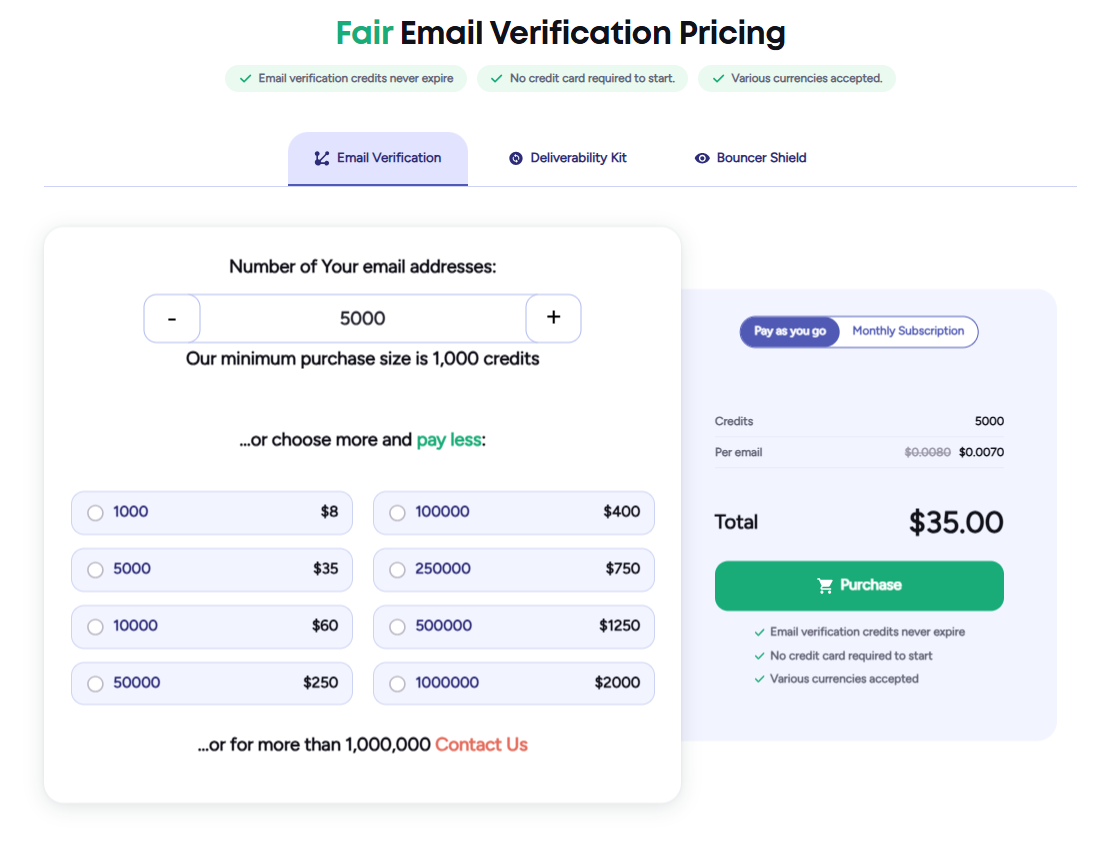Click the plus button to increase credits

(553, 318)
